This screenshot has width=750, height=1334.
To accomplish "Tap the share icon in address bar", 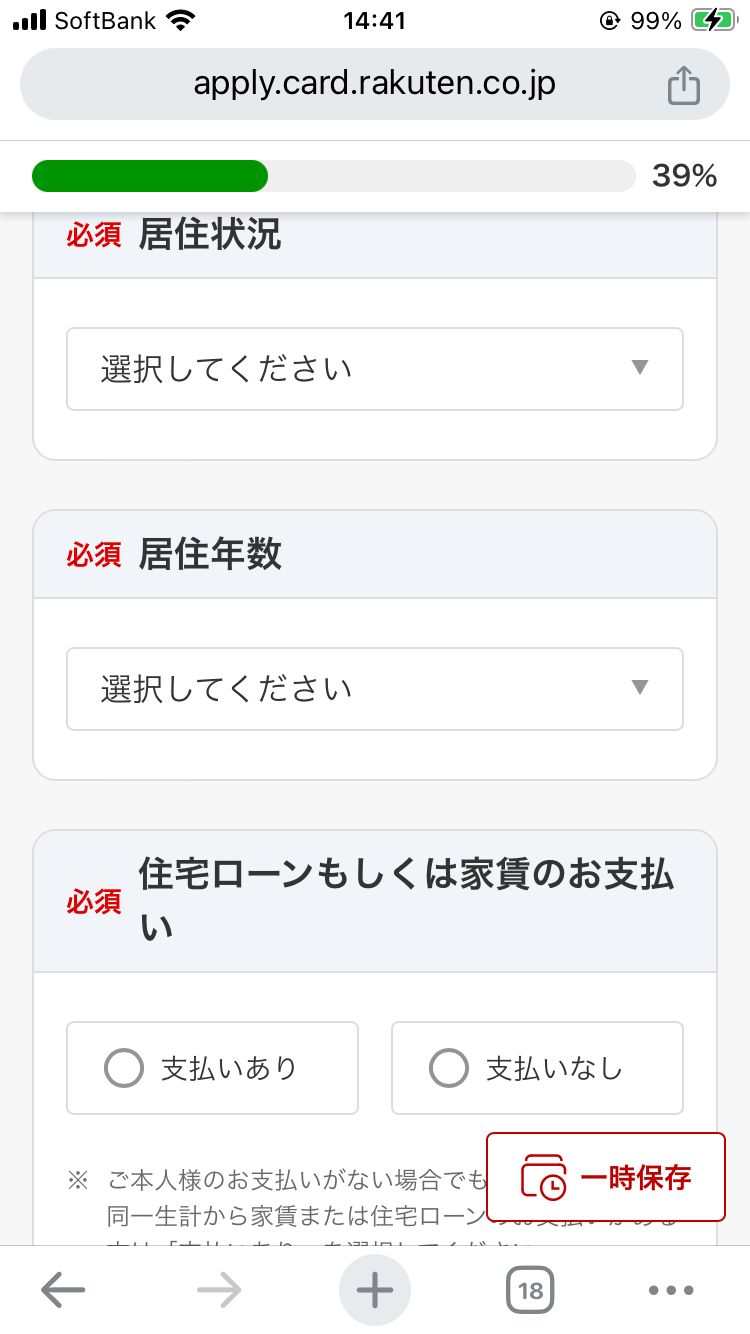I will [683, 85].
